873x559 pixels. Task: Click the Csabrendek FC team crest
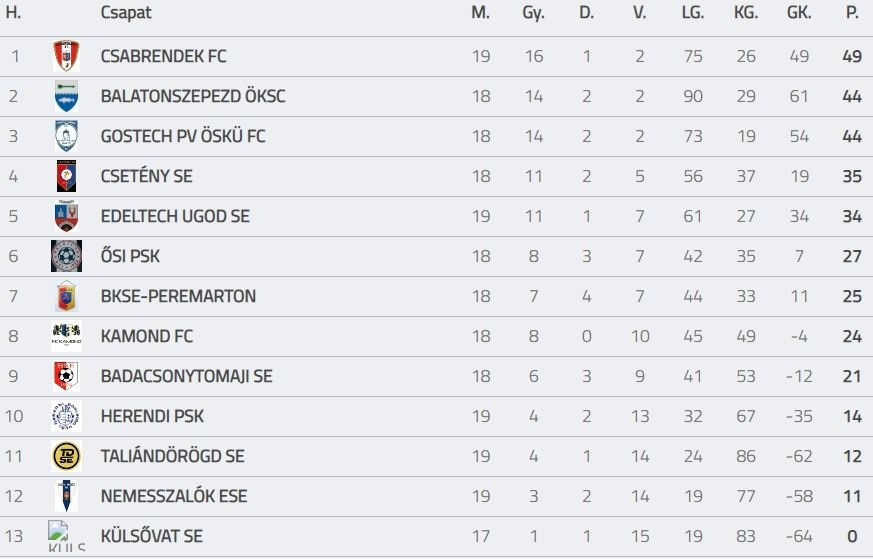point(66,56)
